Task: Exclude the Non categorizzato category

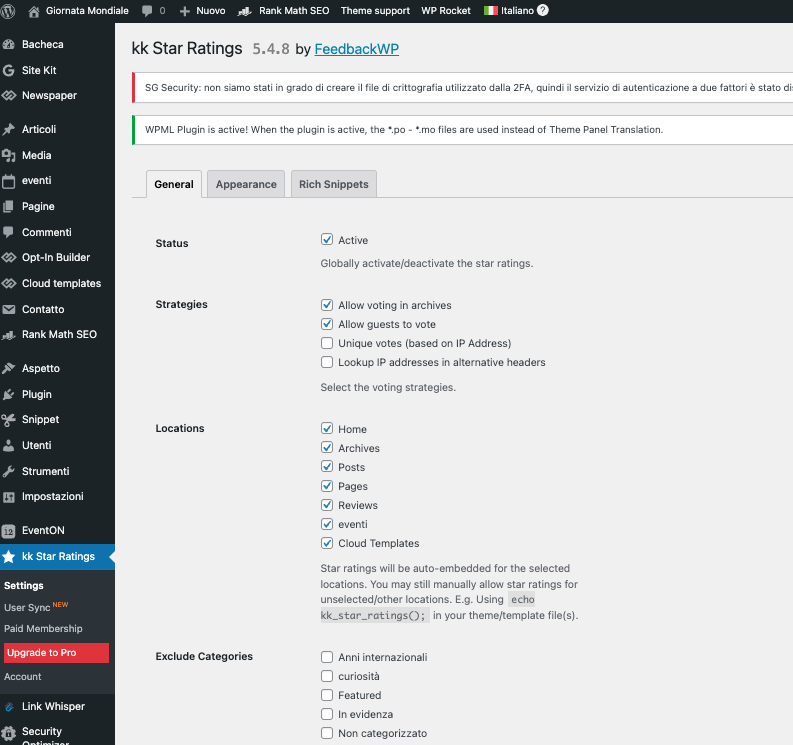Action: click(327, 733)
